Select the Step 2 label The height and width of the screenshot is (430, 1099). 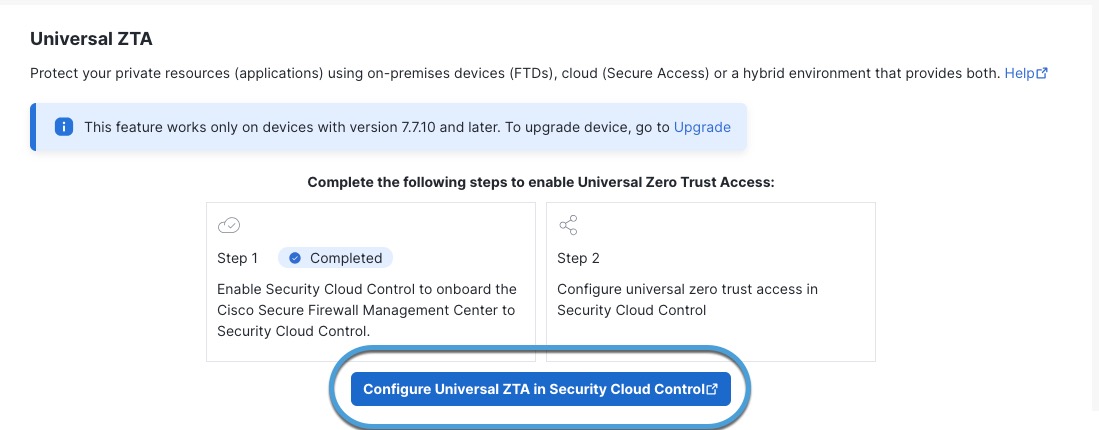[578, 258]
